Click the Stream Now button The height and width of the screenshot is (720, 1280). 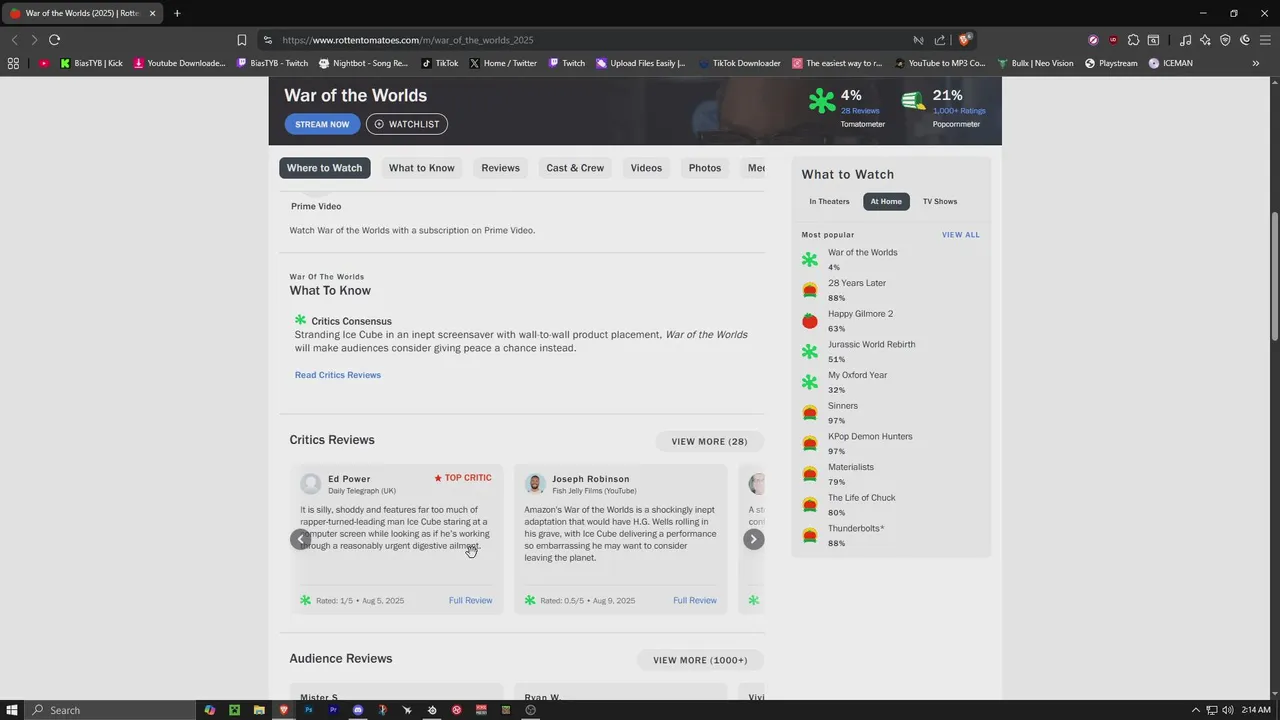[322, 124]
